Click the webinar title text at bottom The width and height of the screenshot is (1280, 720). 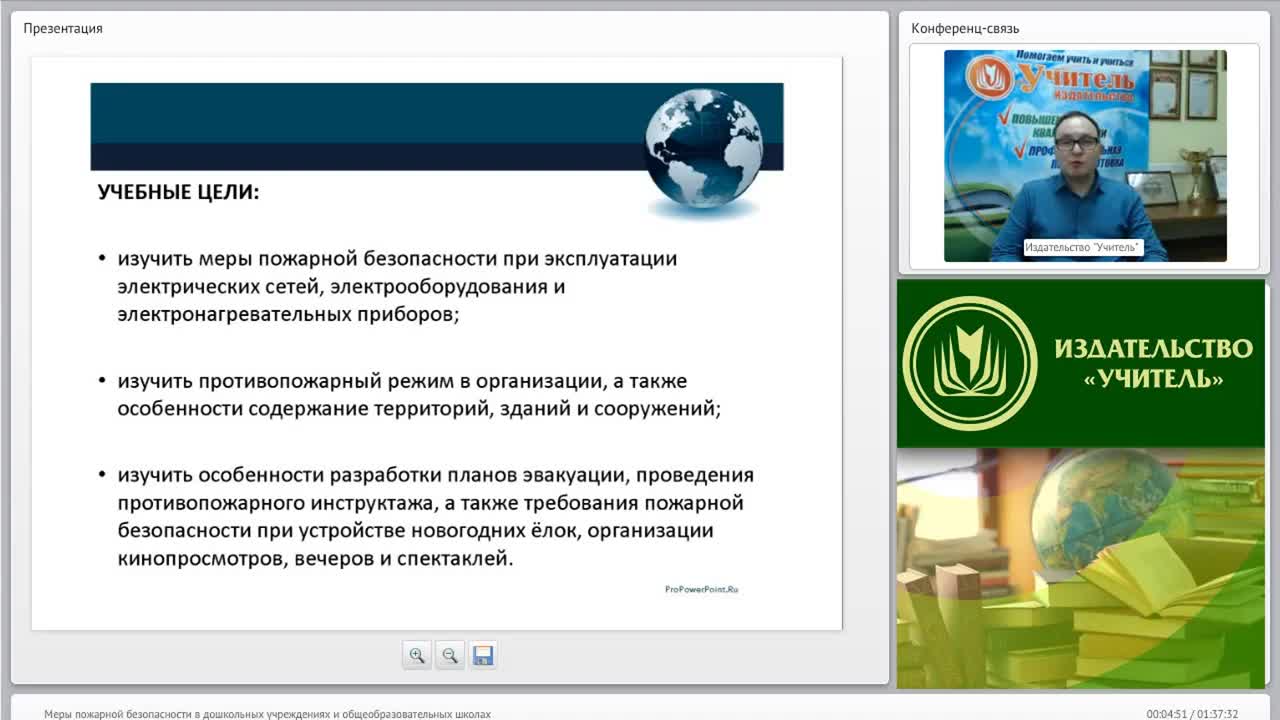coord(267,714)
